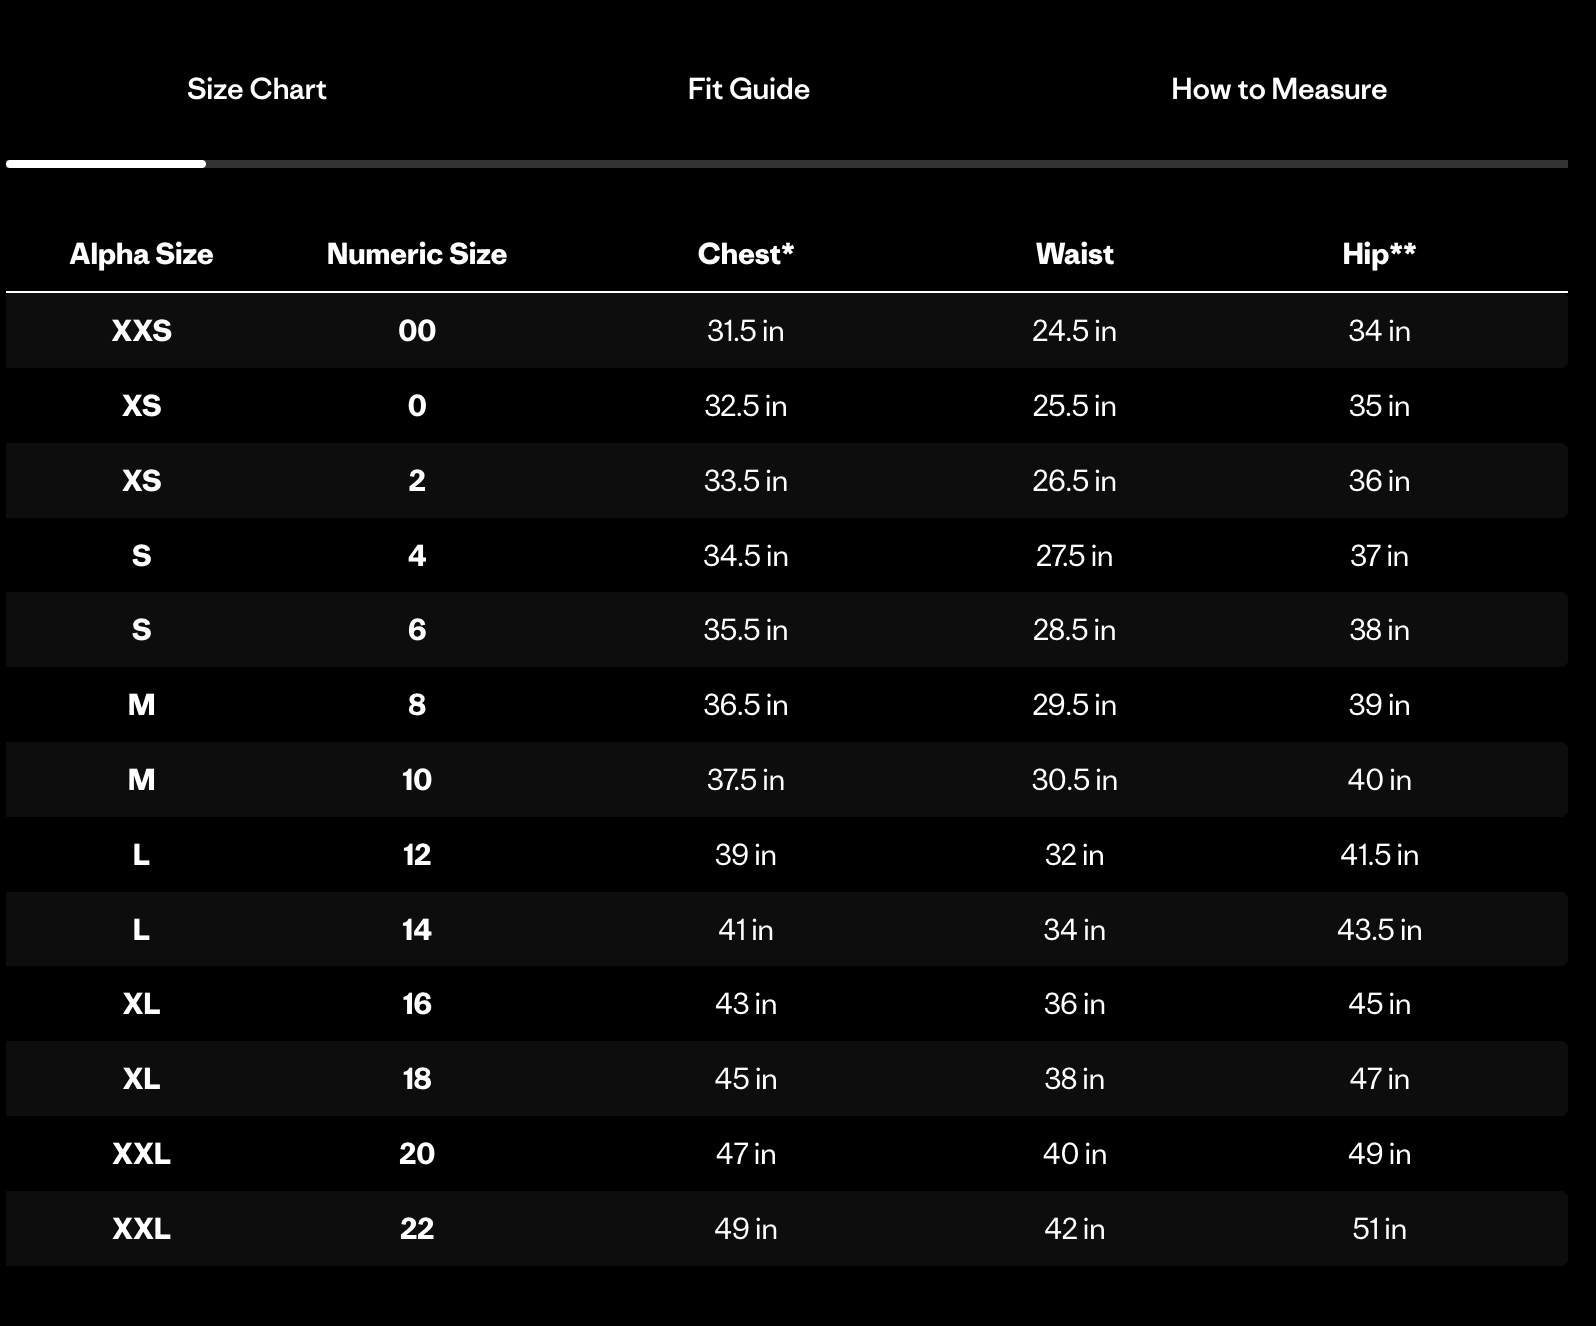
Task: Select numeric size 4 cell
Action: point(417,555)
